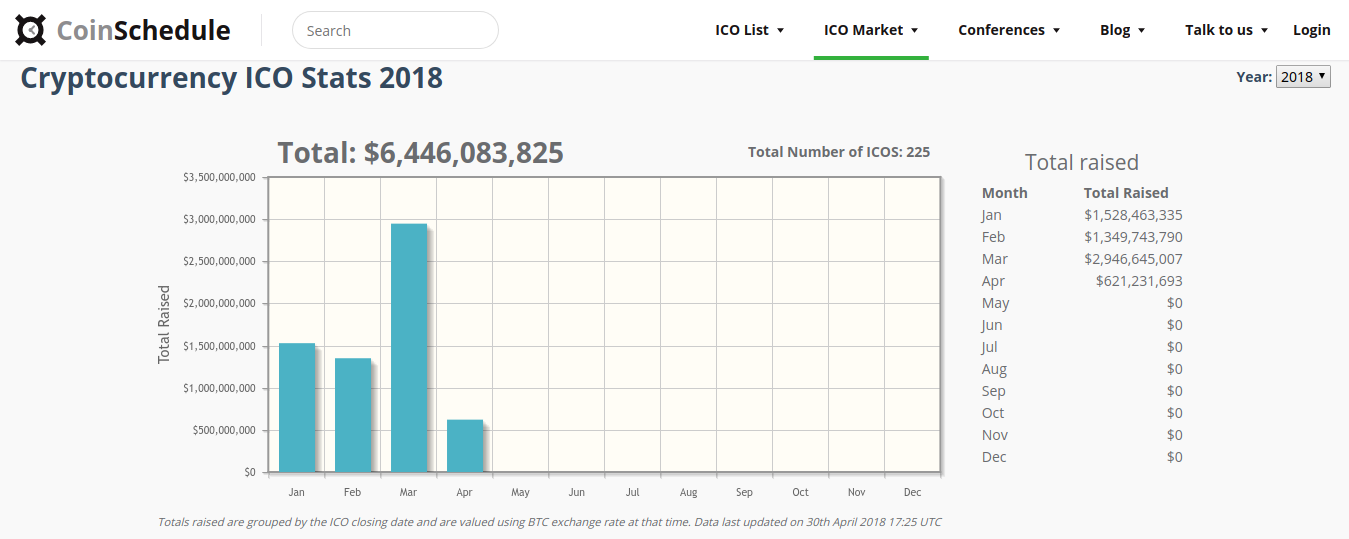Click the CoinSchedule logo icon
Image resolution: width=1349 pixels, height=539 pixels.
(31, 30)
